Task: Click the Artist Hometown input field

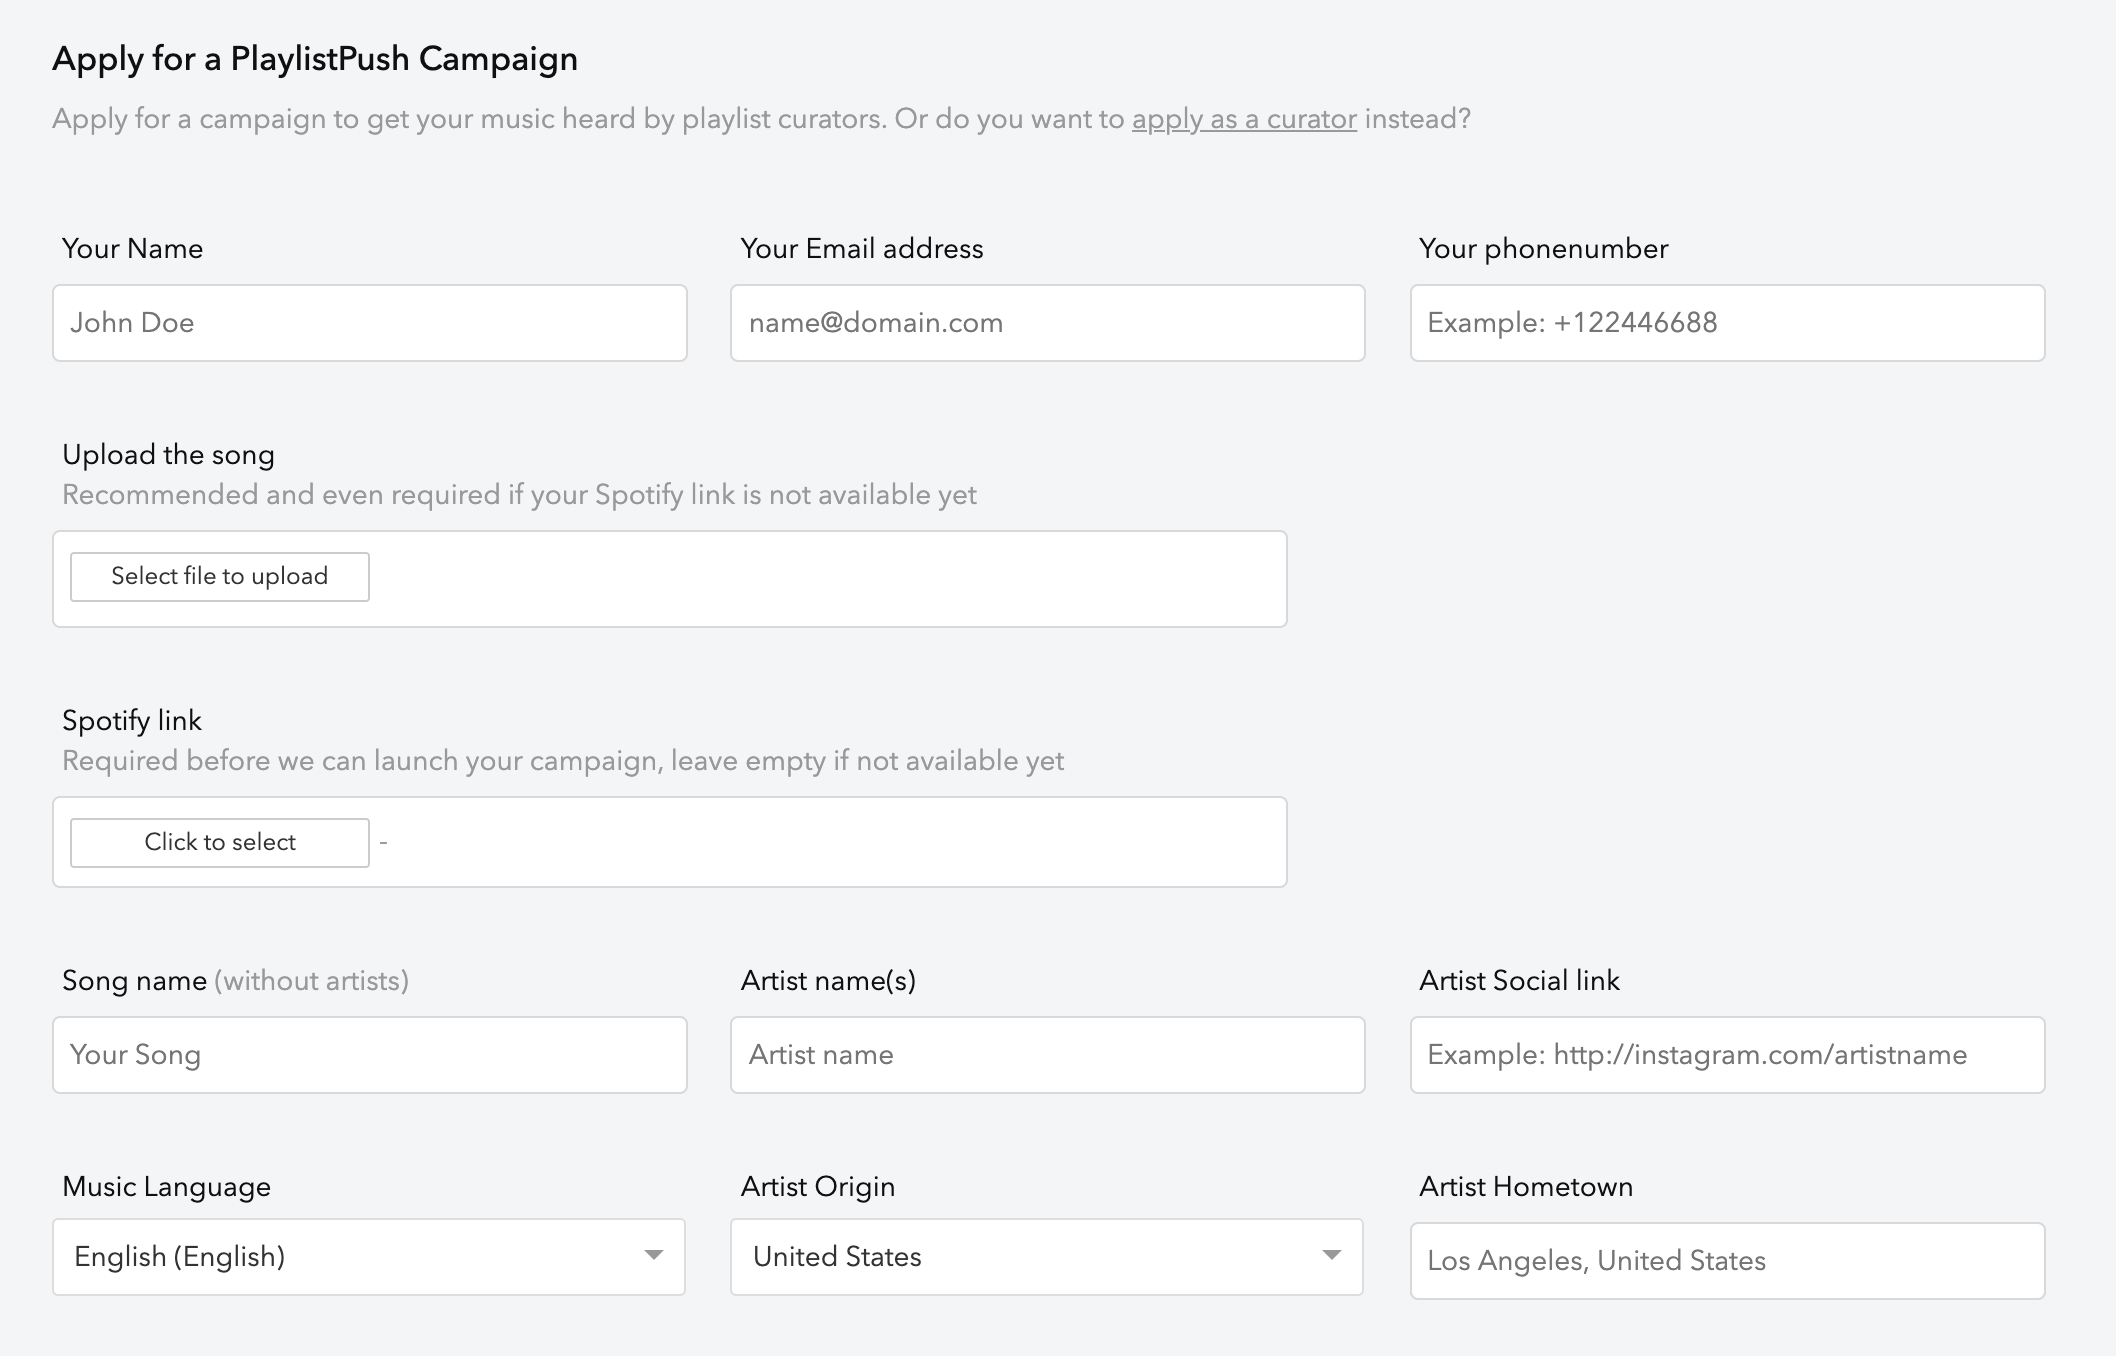Action: [1726, 1260]
